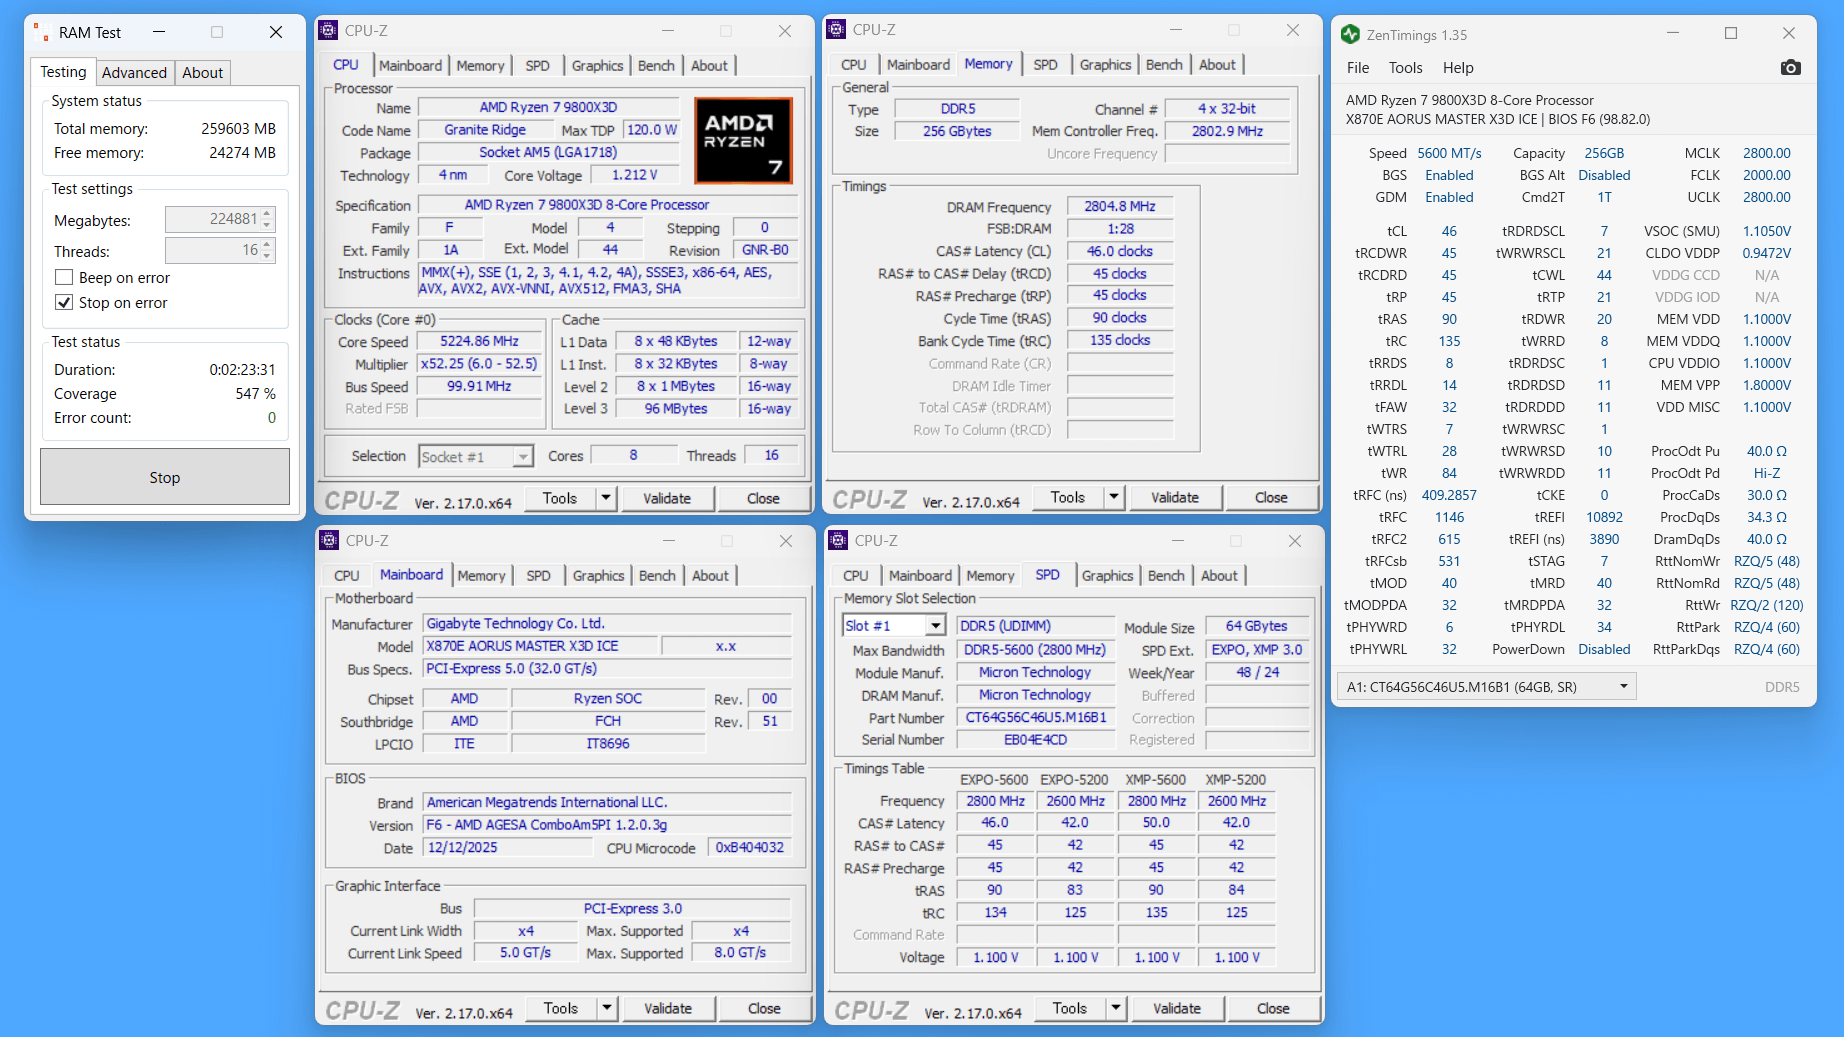Click CPU-Z icon in Memory window title bar

pos(837,30)
